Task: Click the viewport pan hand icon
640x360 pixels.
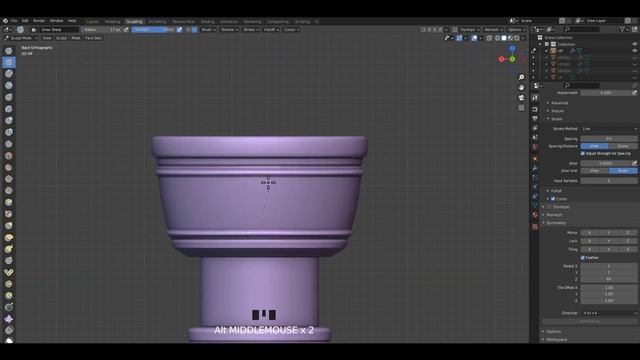Action: click(x=521, y=87)
